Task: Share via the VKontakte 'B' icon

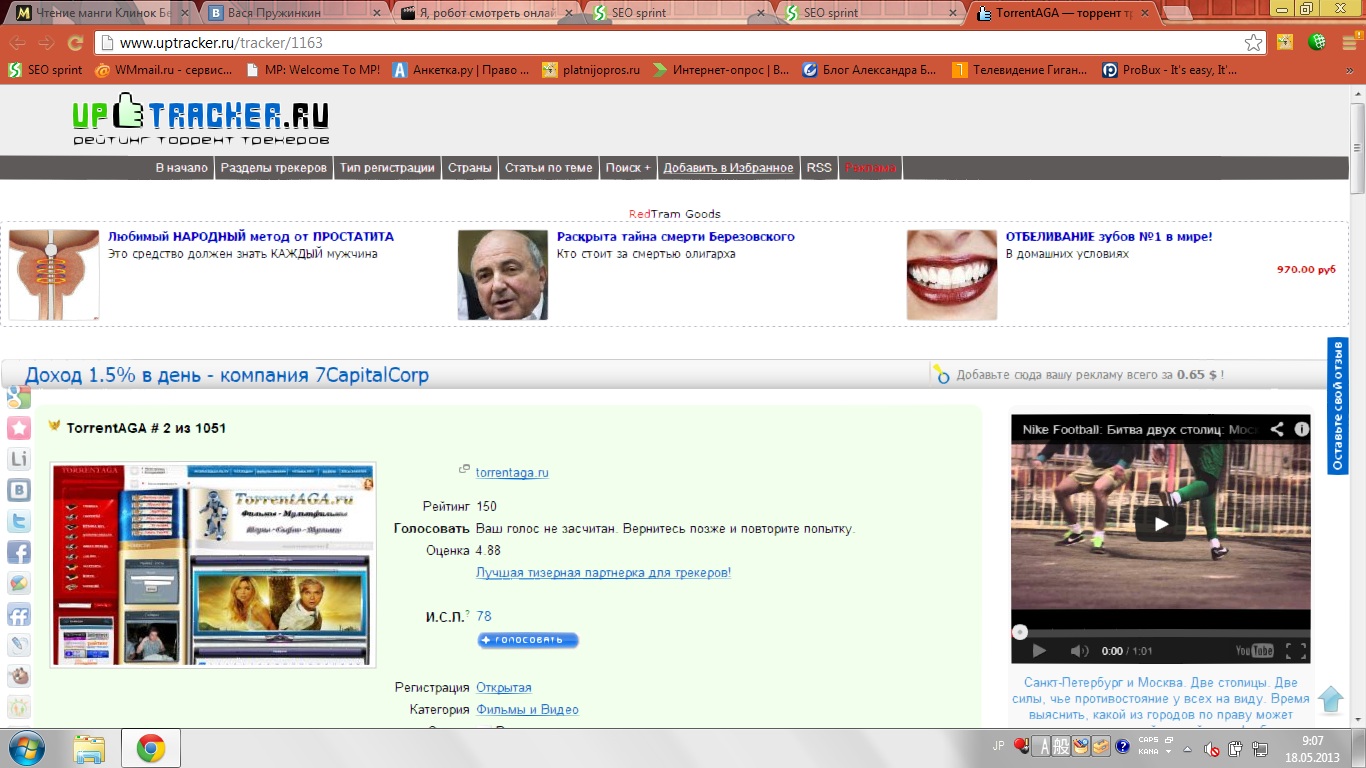Action: 19,490
